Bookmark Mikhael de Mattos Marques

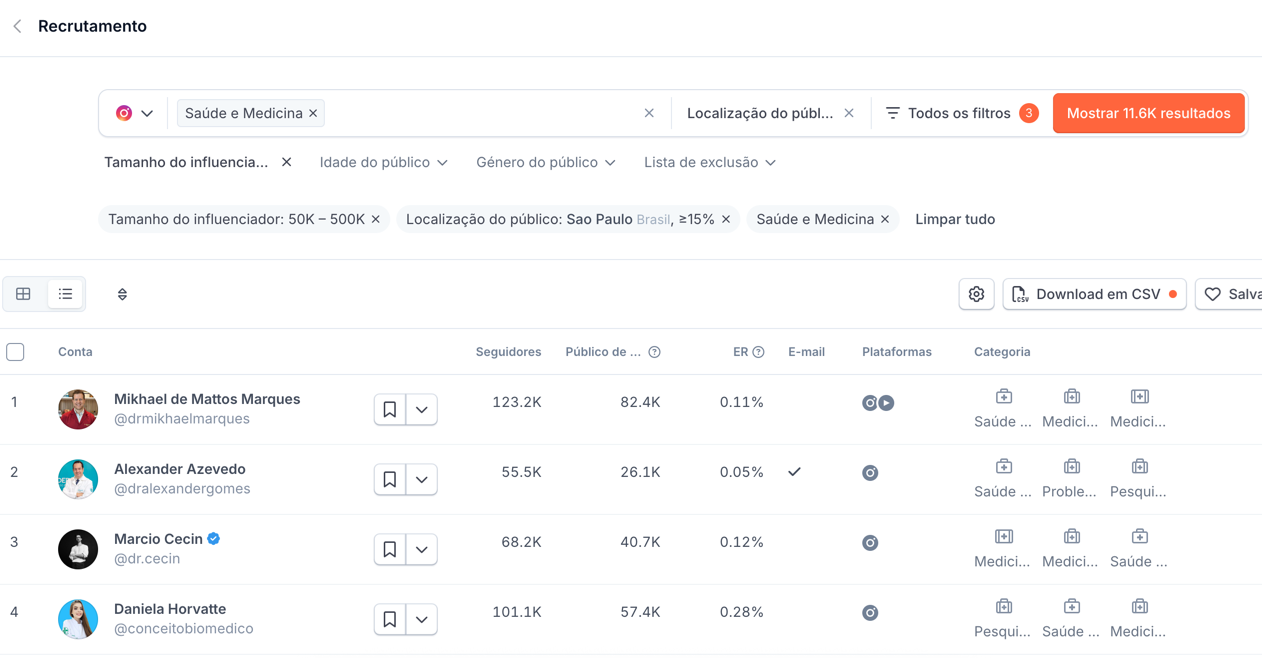coord(390,409)
